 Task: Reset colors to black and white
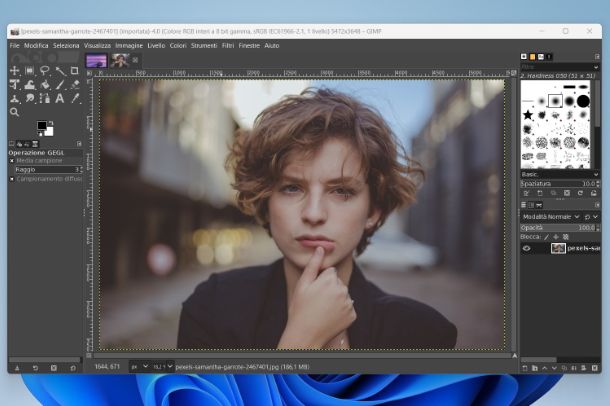click(x=39, y=134)
